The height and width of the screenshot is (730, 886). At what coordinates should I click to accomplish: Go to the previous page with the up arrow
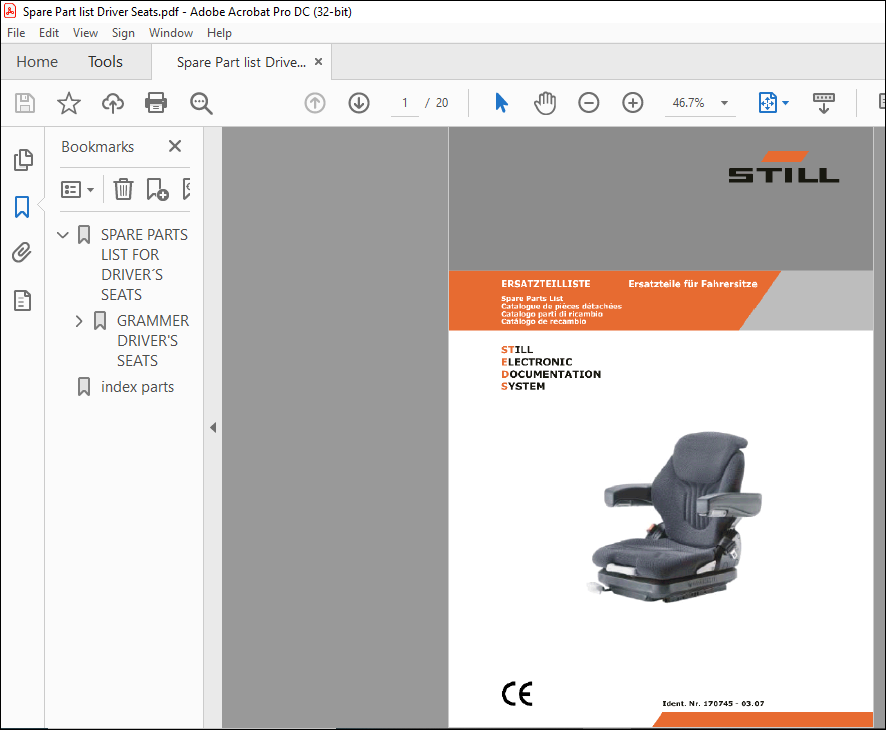point(315,103)
